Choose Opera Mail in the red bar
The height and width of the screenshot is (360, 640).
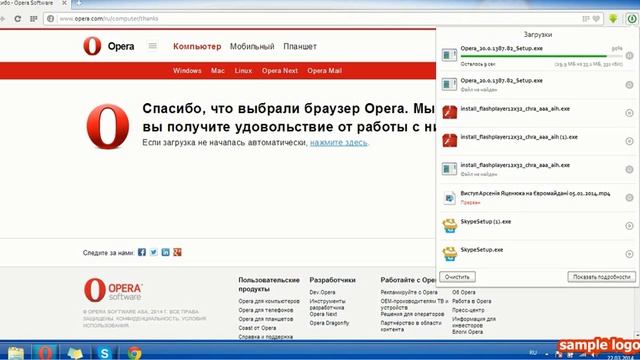coord(324,71)
